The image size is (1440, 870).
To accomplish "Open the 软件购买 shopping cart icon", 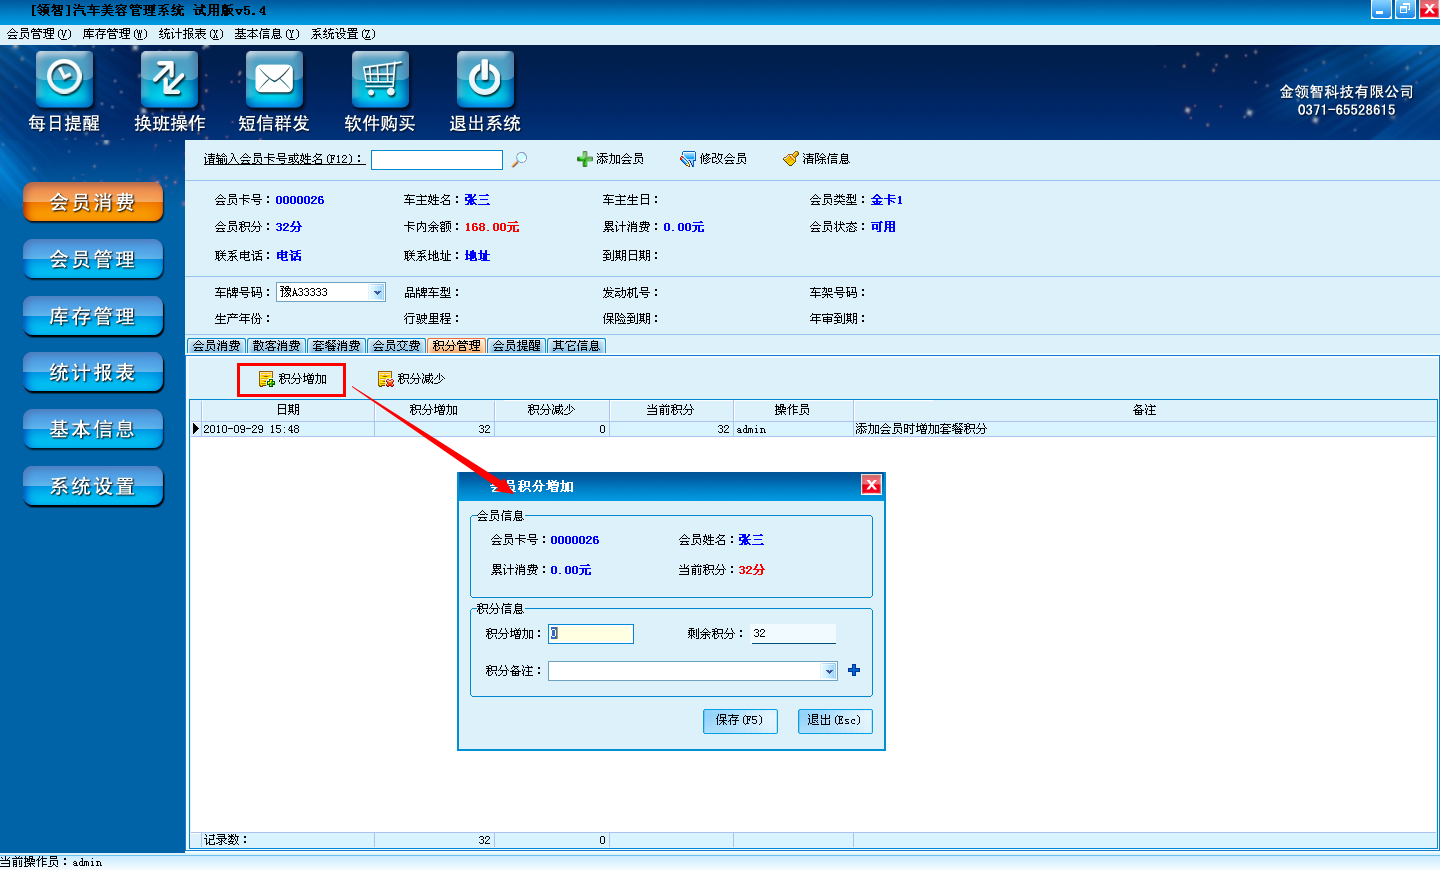I will (x=380, y=79).
